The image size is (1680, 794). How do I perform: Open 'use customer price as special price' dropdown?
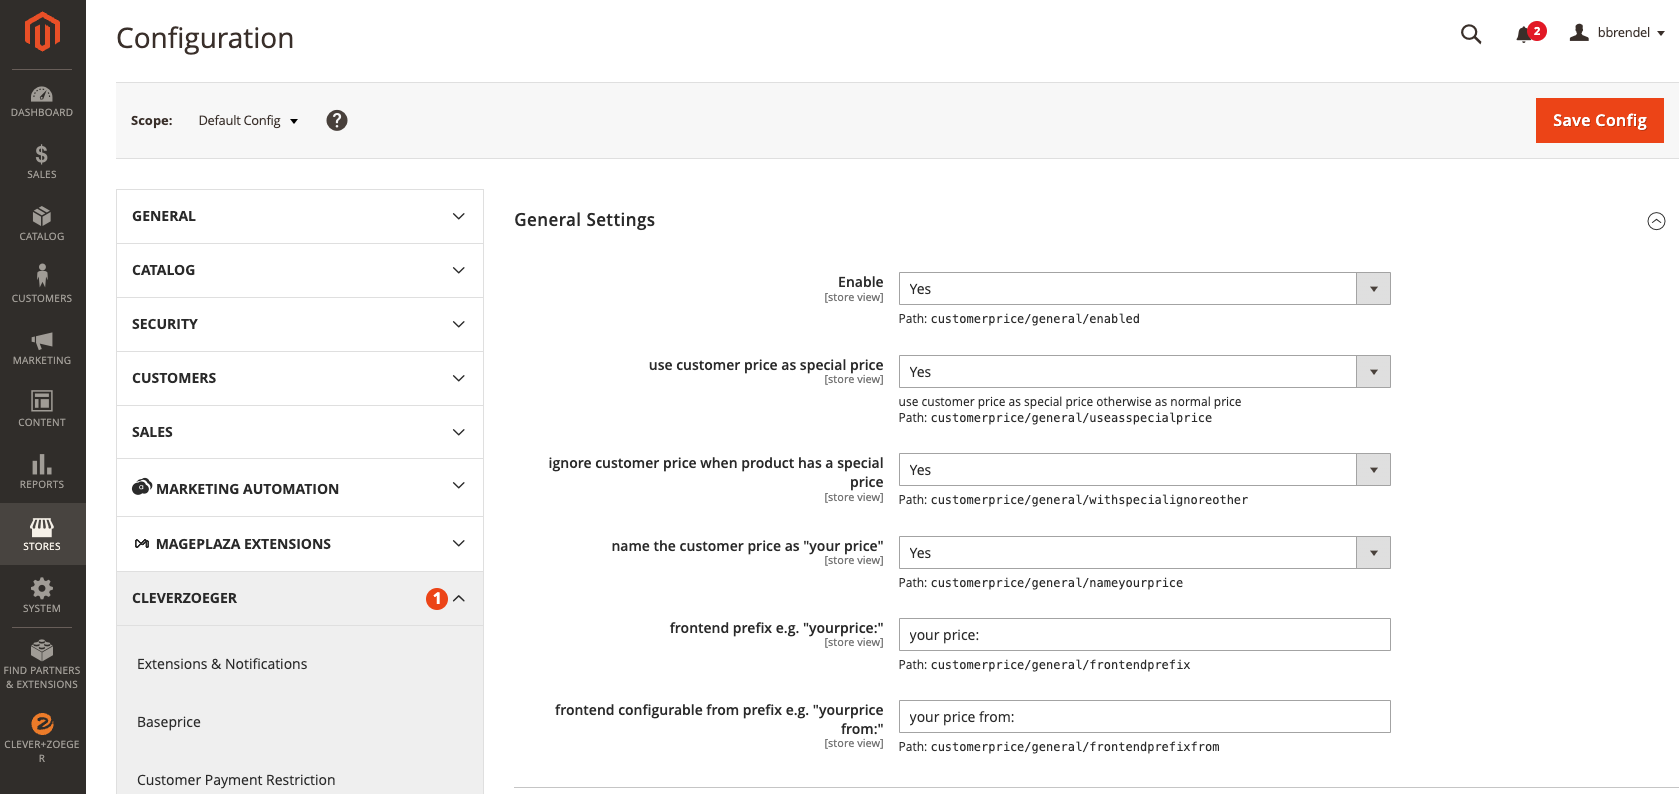[1144, 372]
